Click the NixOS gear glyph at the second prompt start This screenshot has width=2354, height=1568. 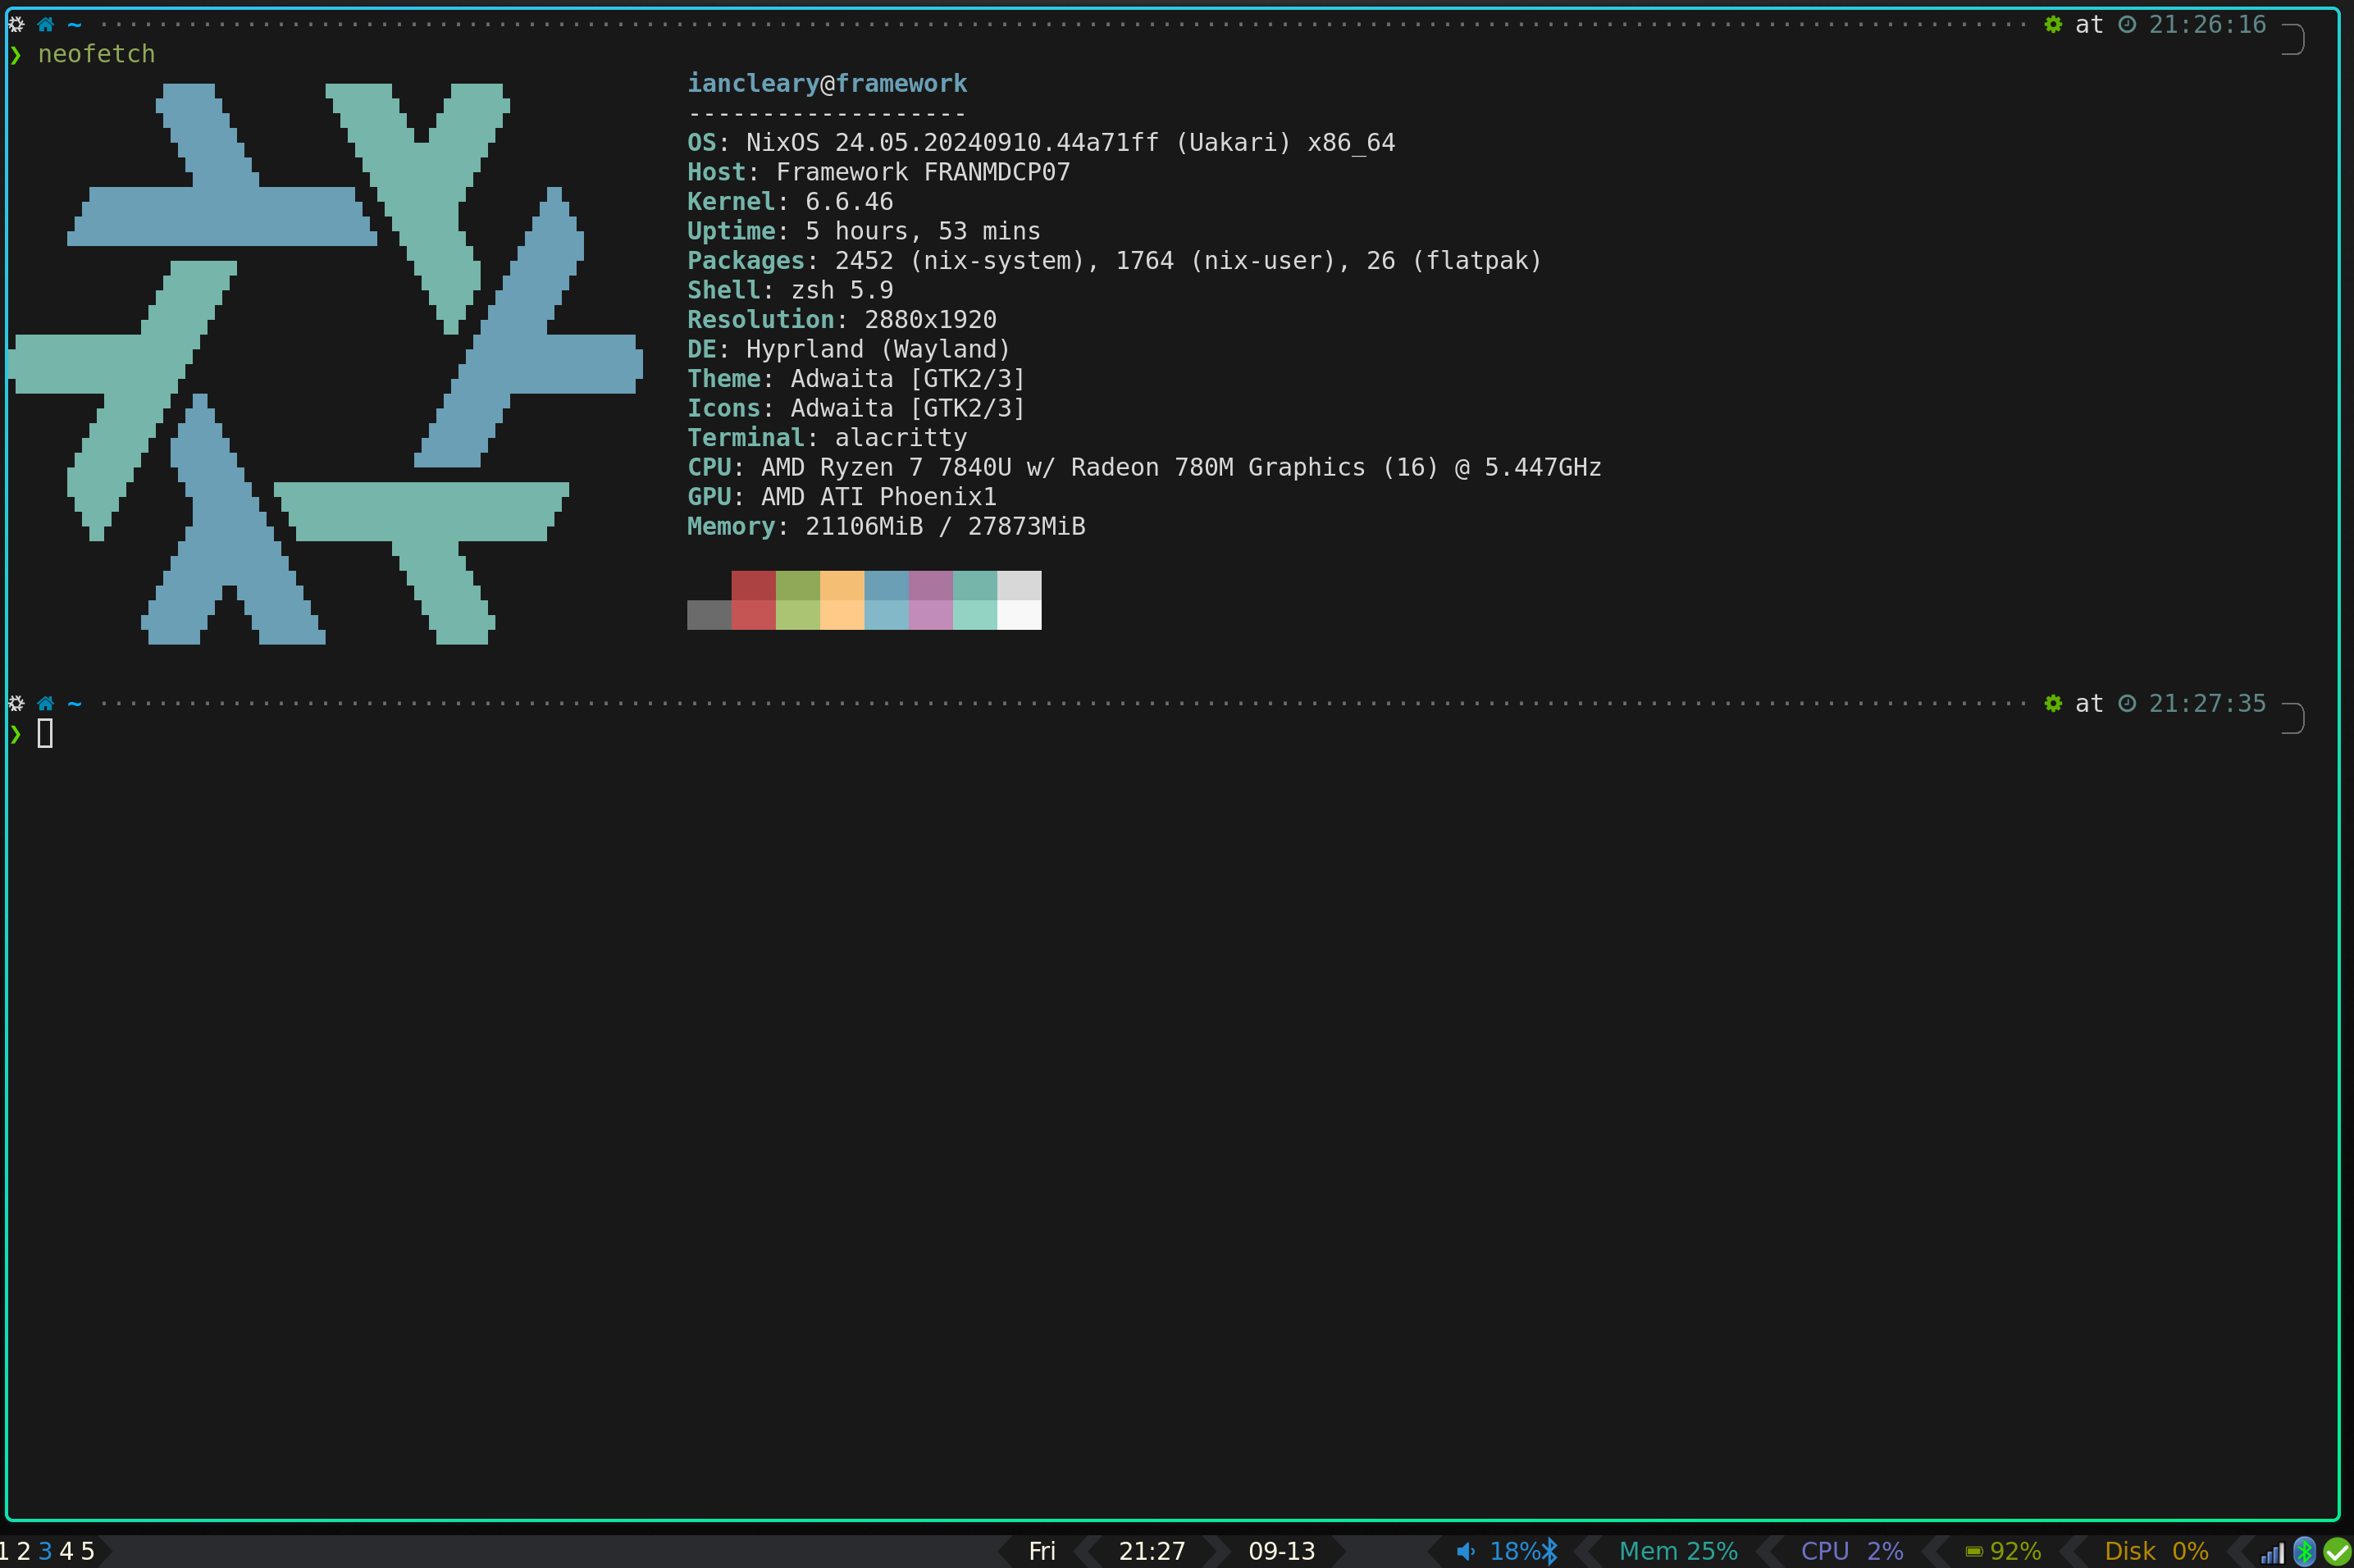[16, 703]
